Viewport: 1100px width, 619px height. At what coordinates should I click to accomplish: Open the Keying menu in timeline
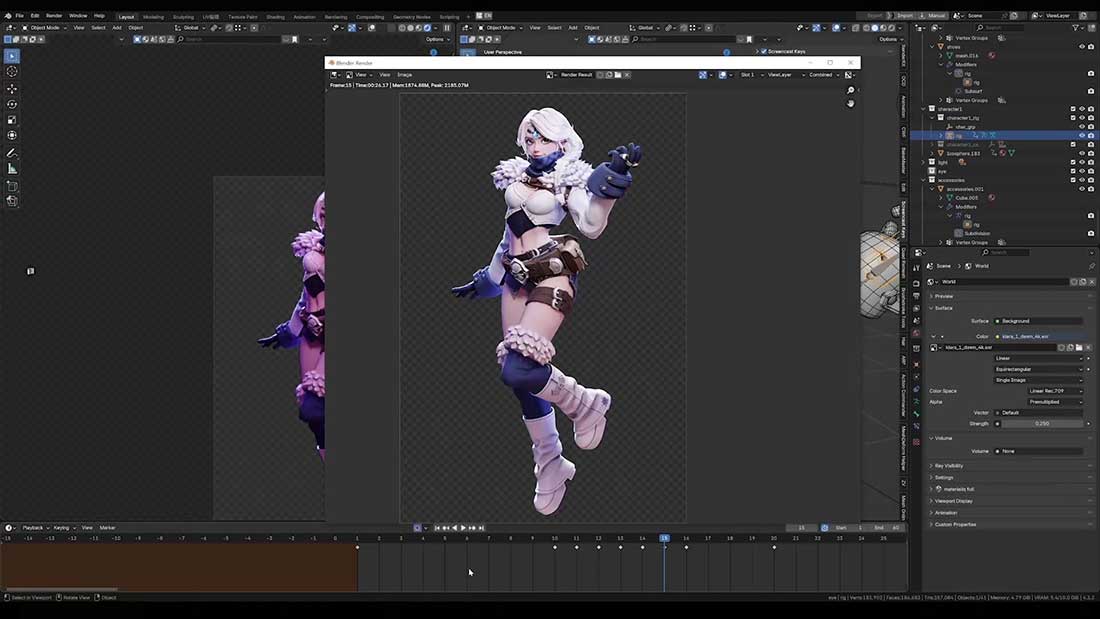coord(62,528)
